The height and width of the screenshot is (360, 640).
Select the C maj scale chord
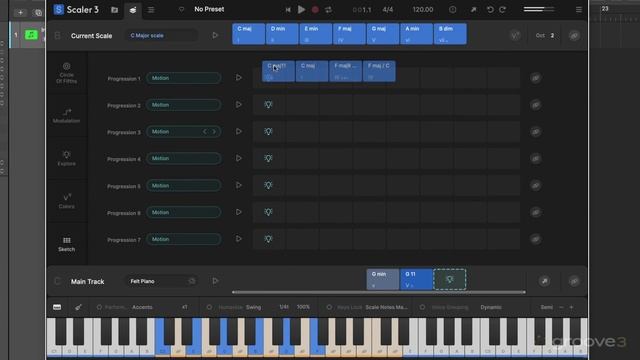(248, 34)
